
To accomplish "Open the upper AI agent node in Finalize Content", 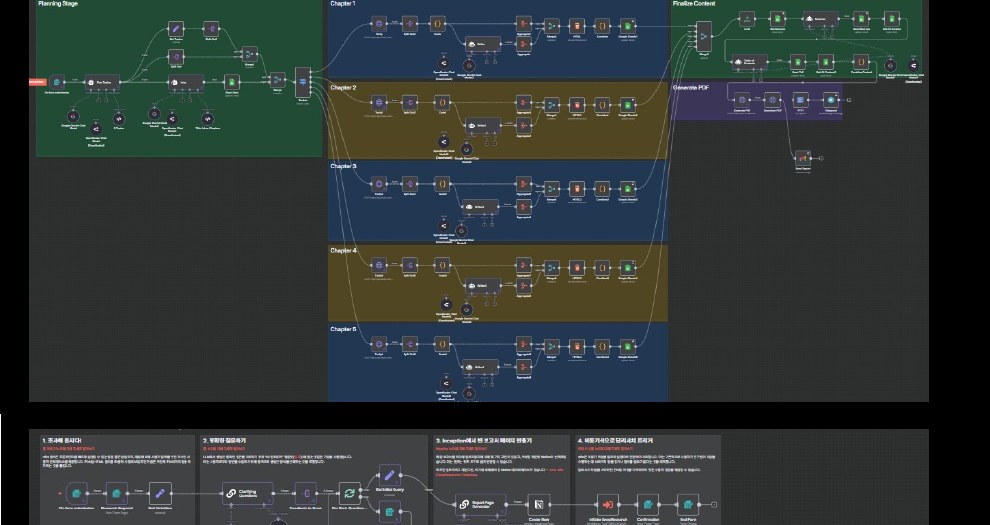I will pos(821,19).
